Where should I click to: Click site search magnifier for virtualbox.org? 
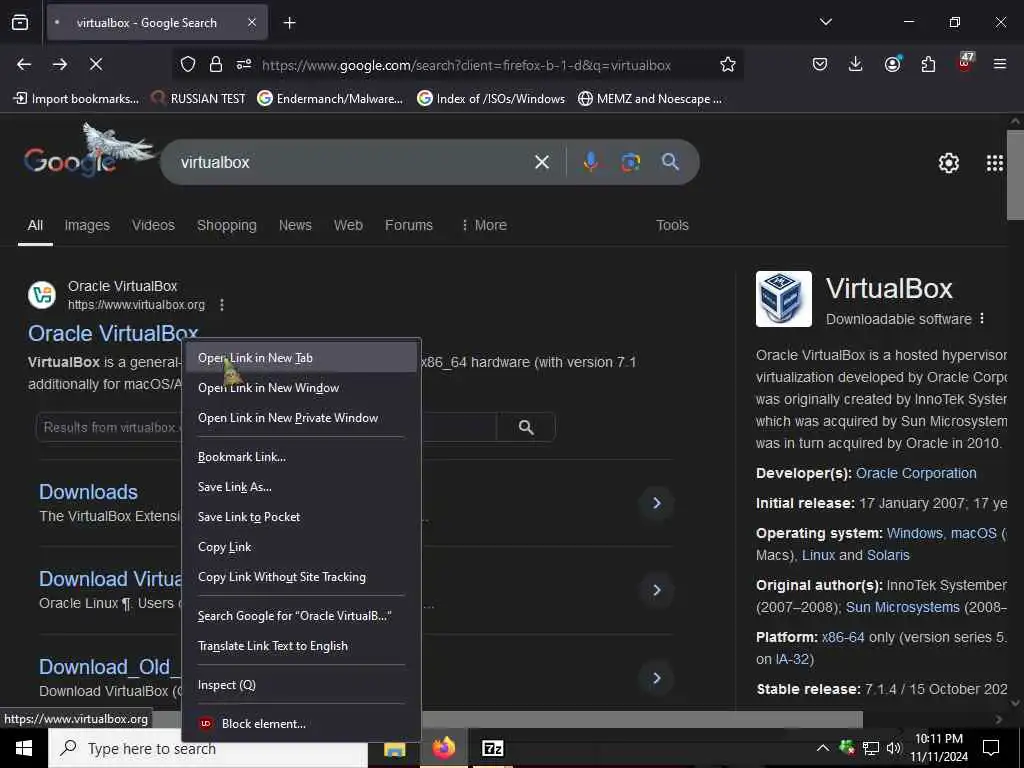(x=526, y=427)
